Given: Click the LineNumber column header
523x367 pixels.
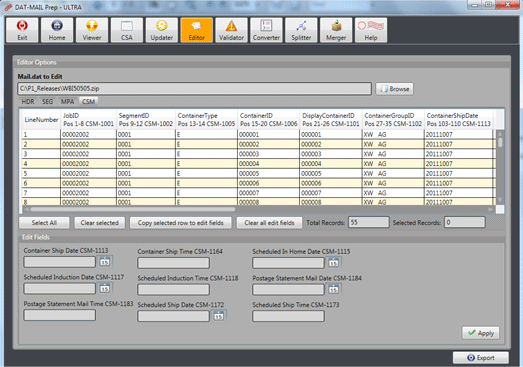Looking at the screenshot, I should 41,119.
